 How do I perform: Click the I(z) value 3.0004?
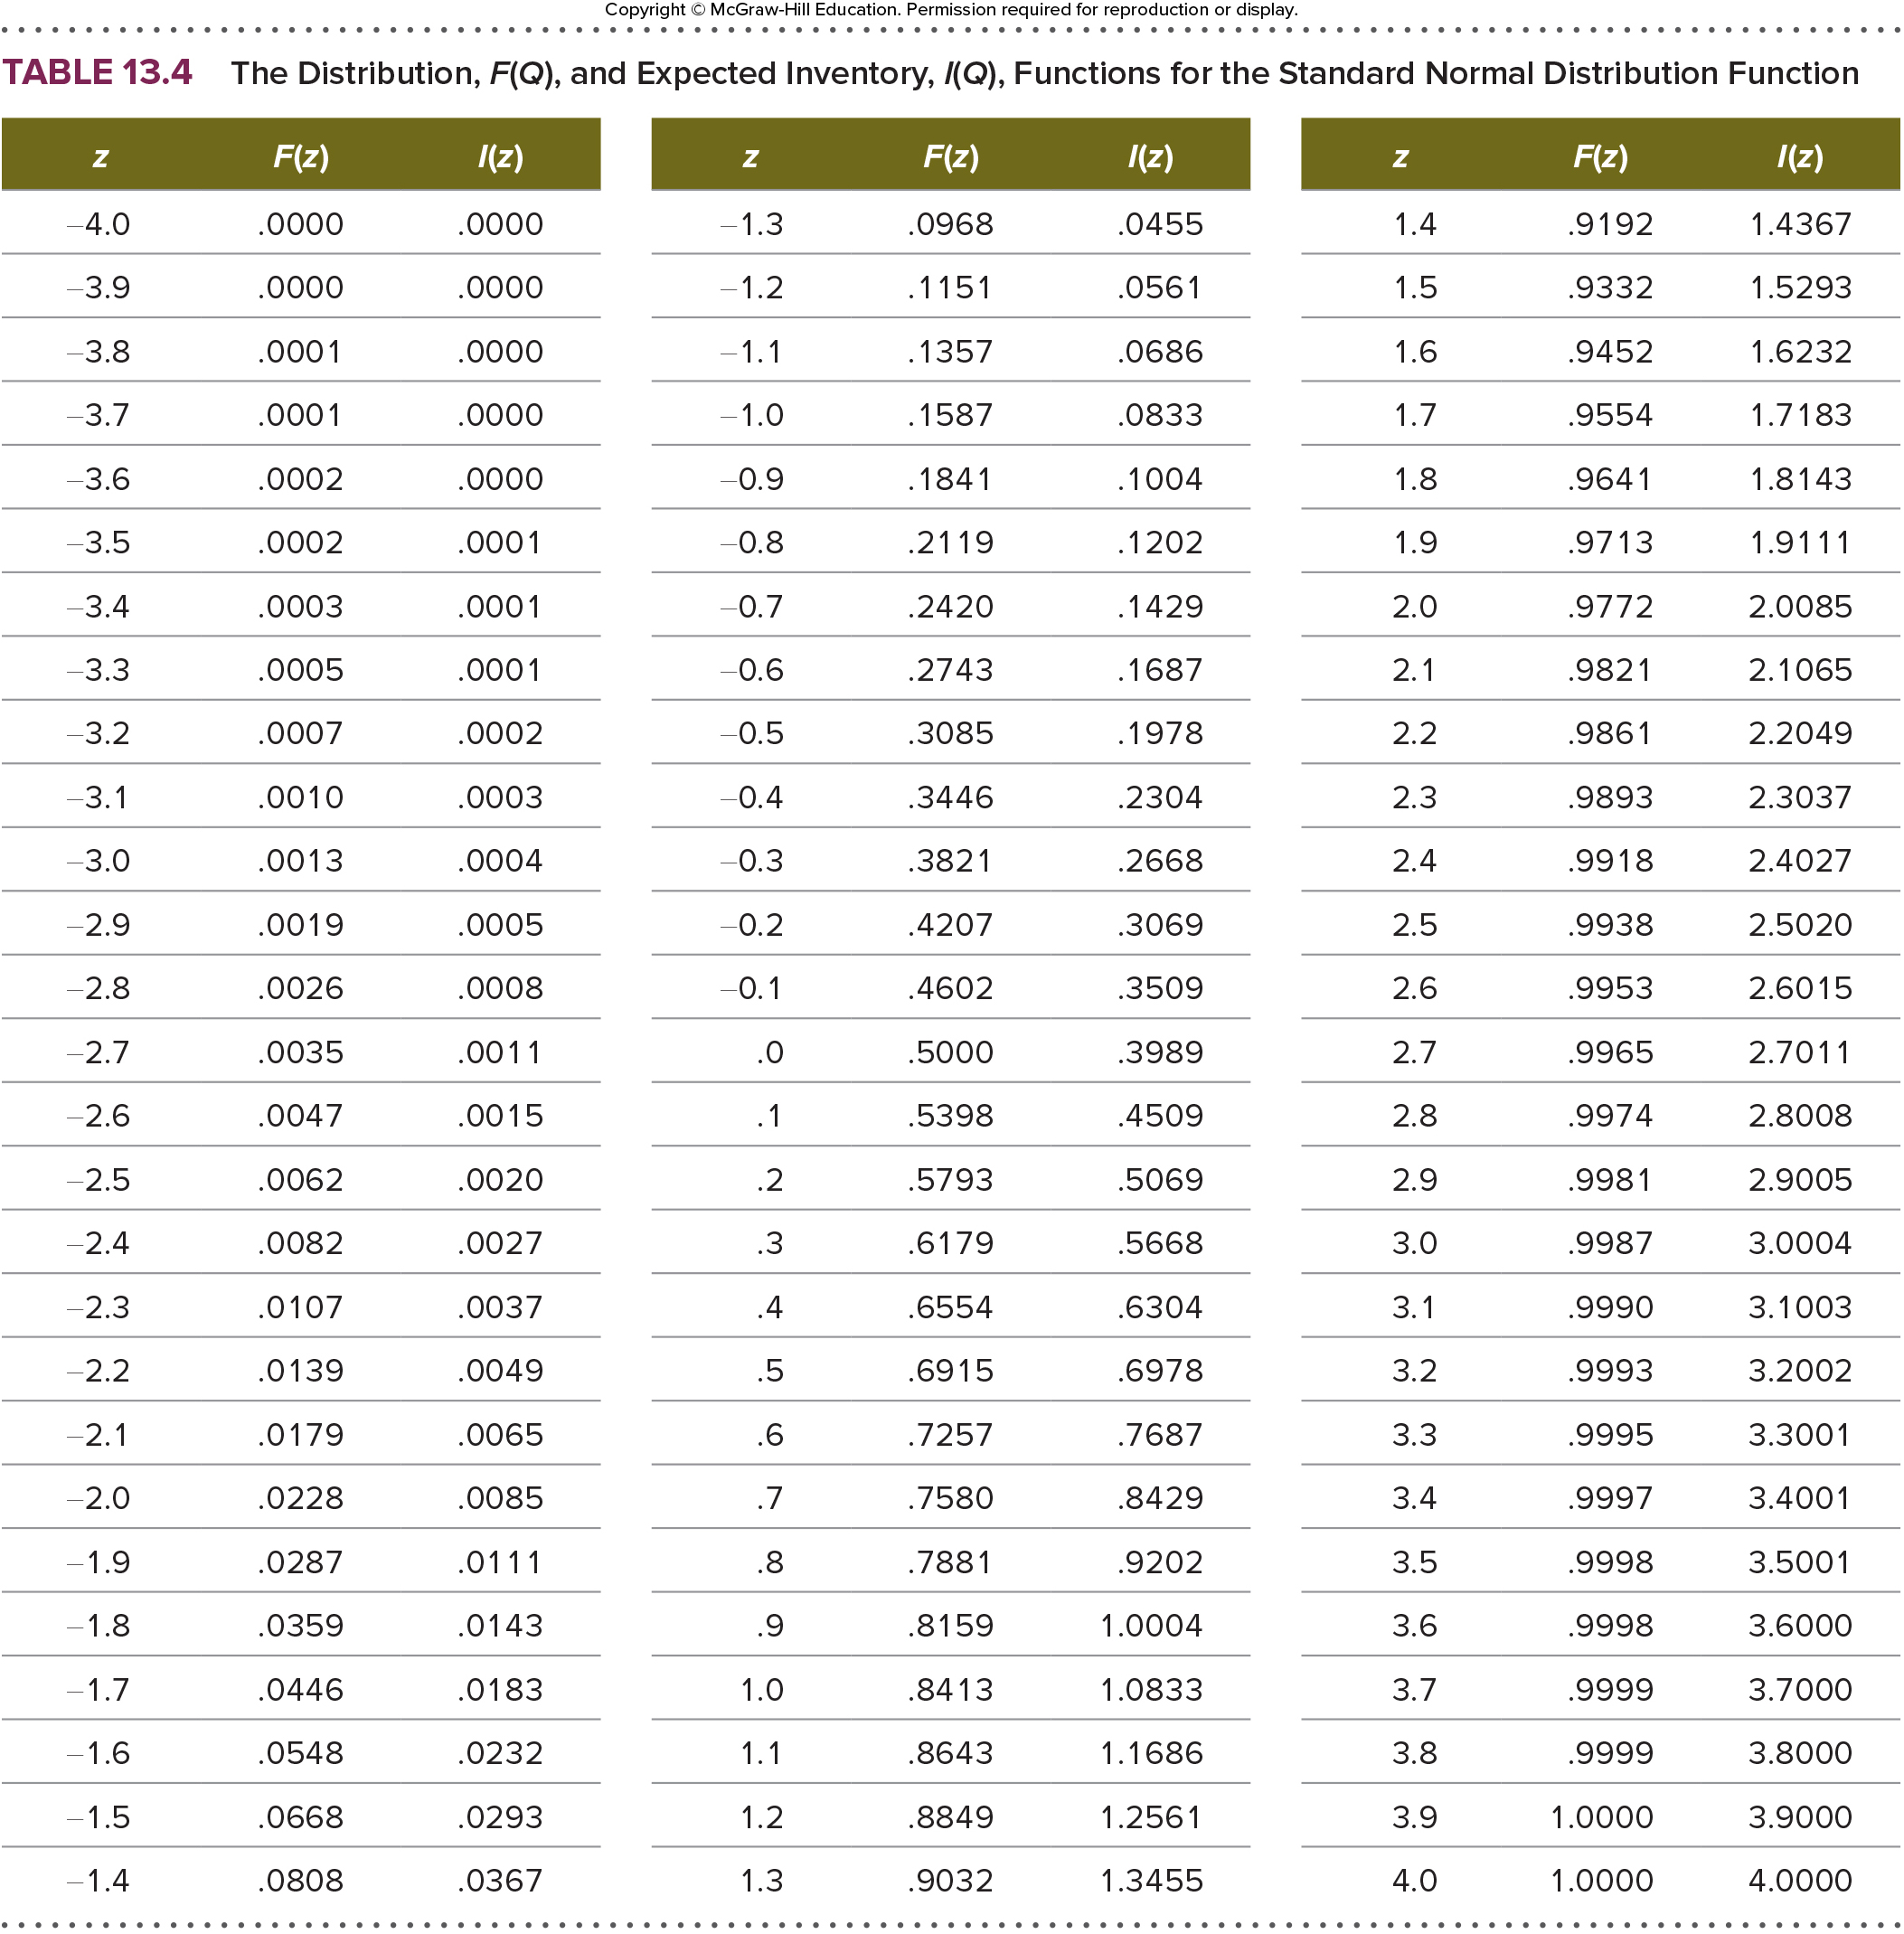pos(1801,1243)
